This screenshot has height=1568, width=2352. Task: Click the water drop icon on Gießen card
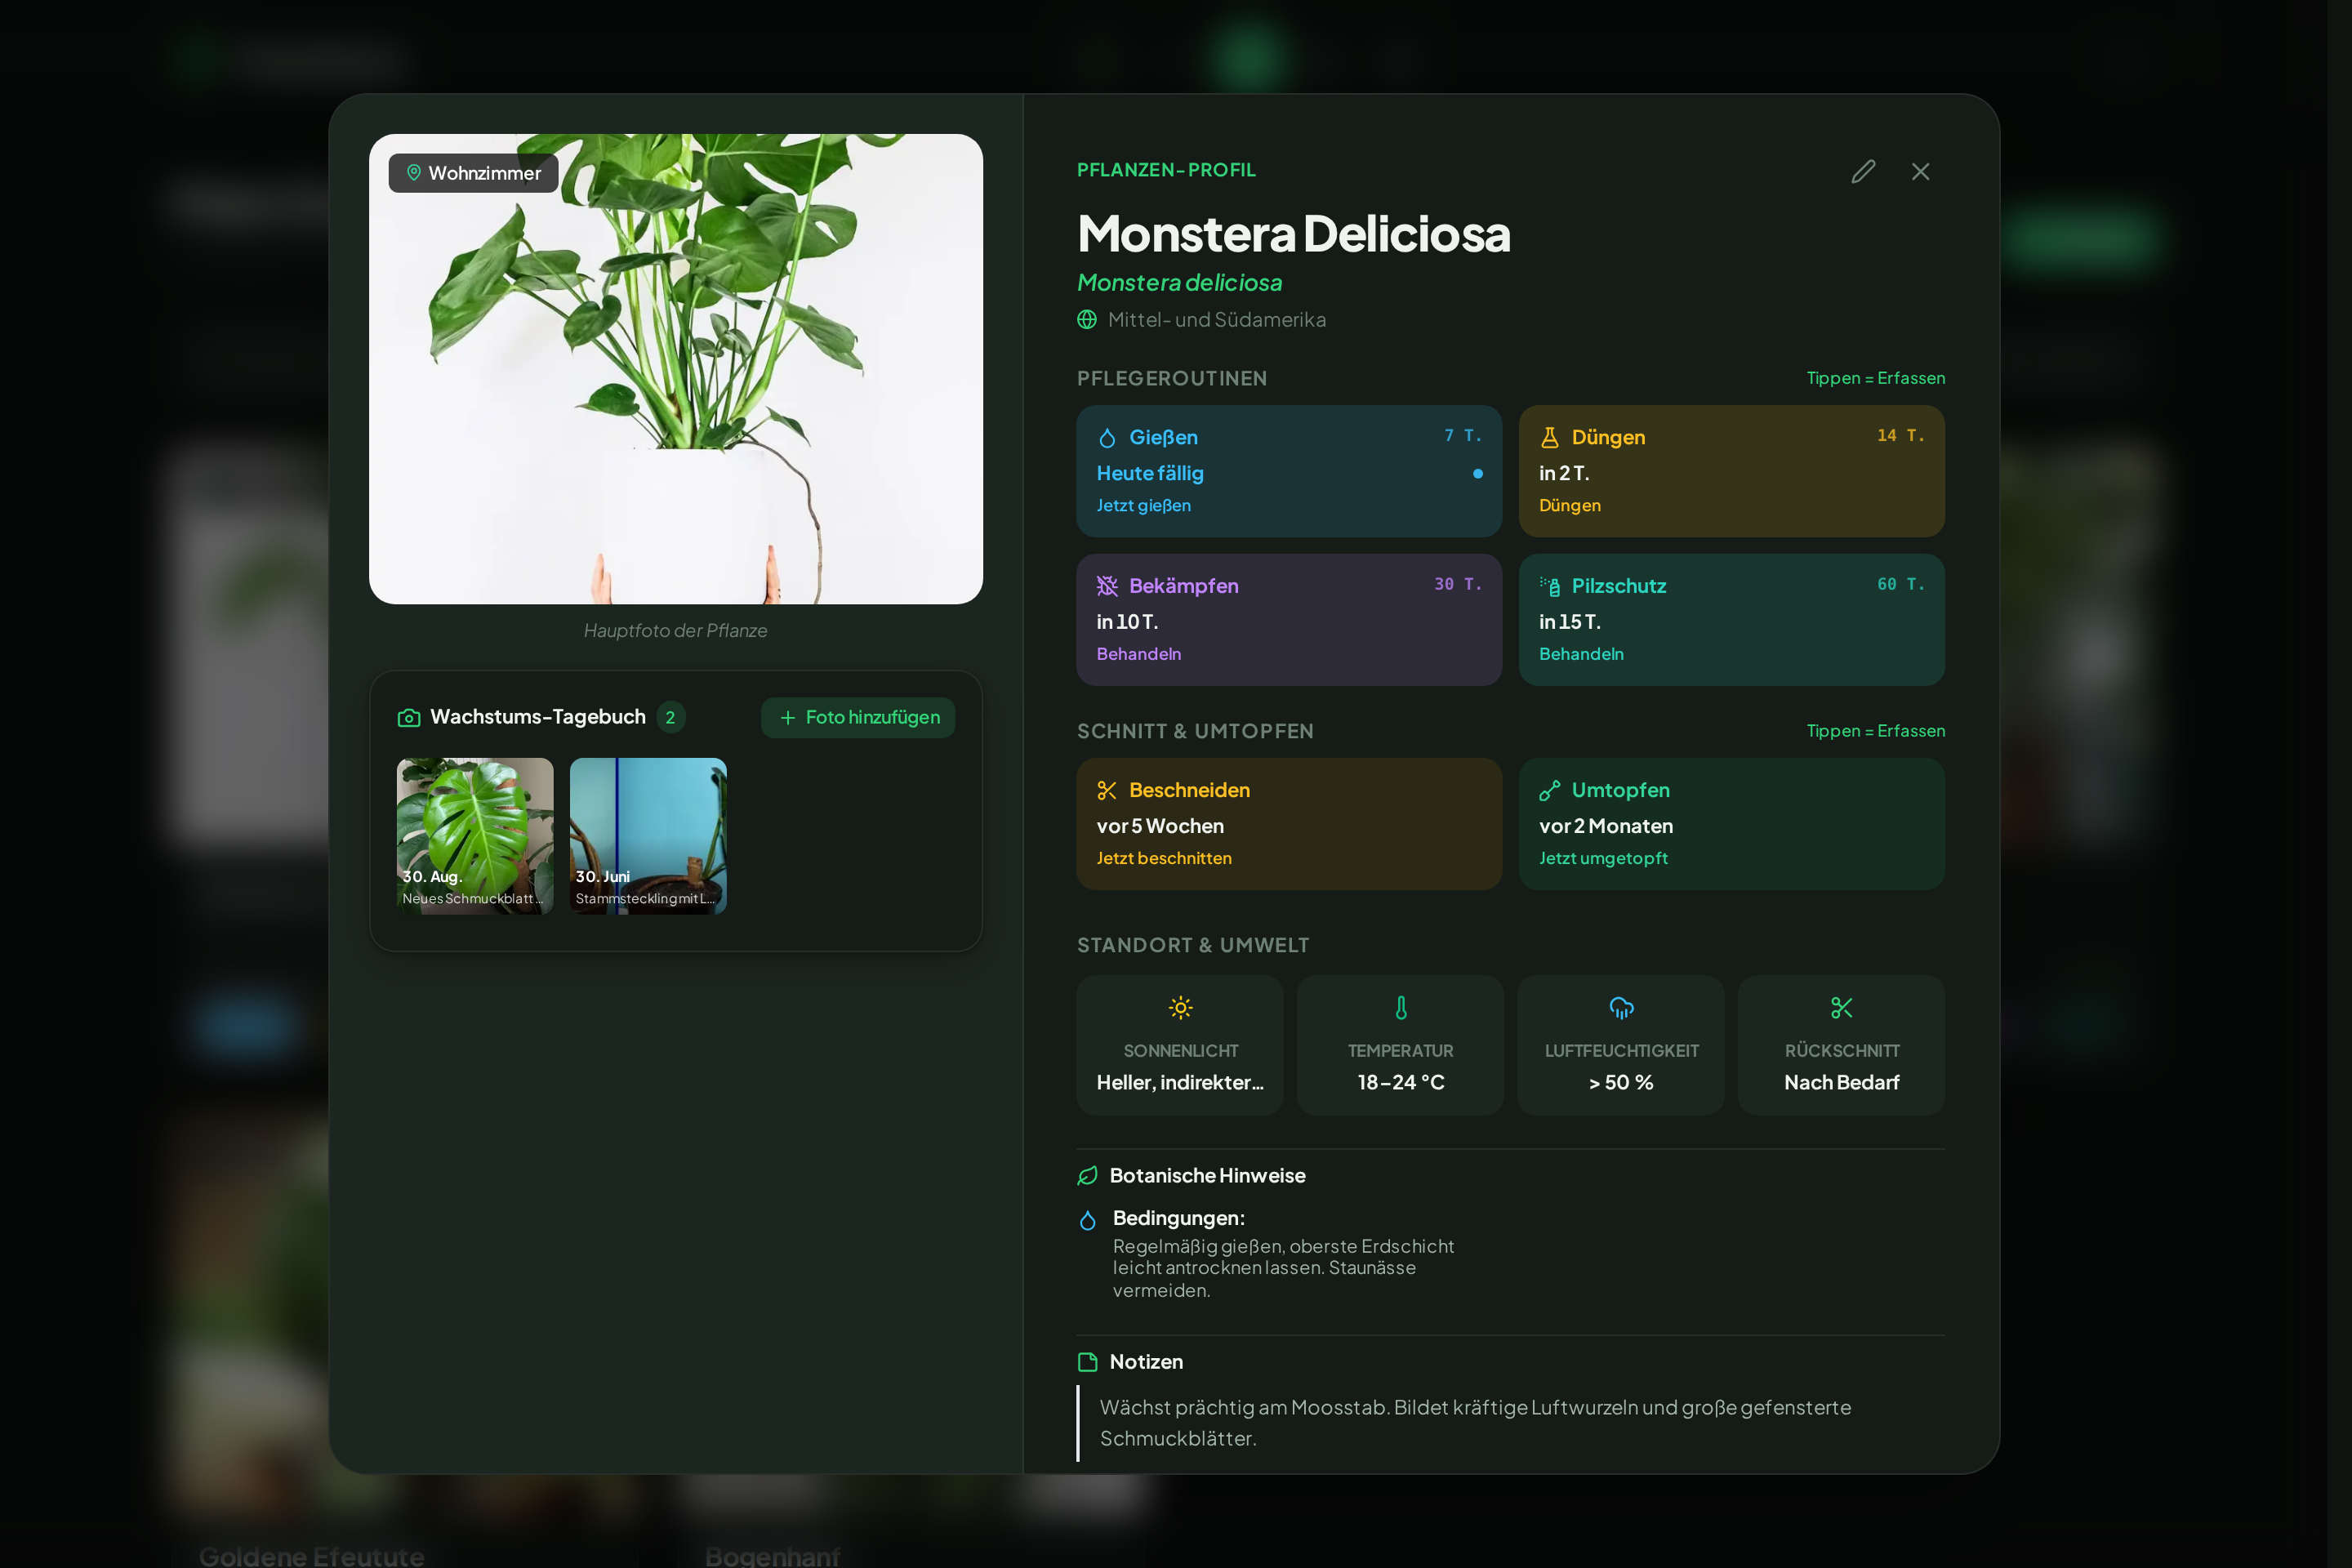[1107, 438]
